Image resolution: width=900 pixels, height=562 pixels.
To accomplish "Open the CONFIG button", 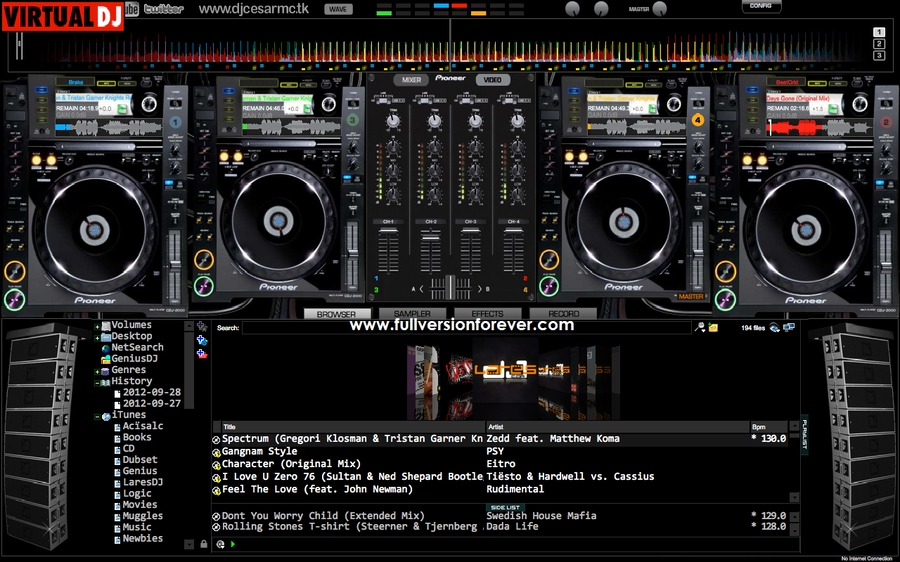I will [761, 6].
